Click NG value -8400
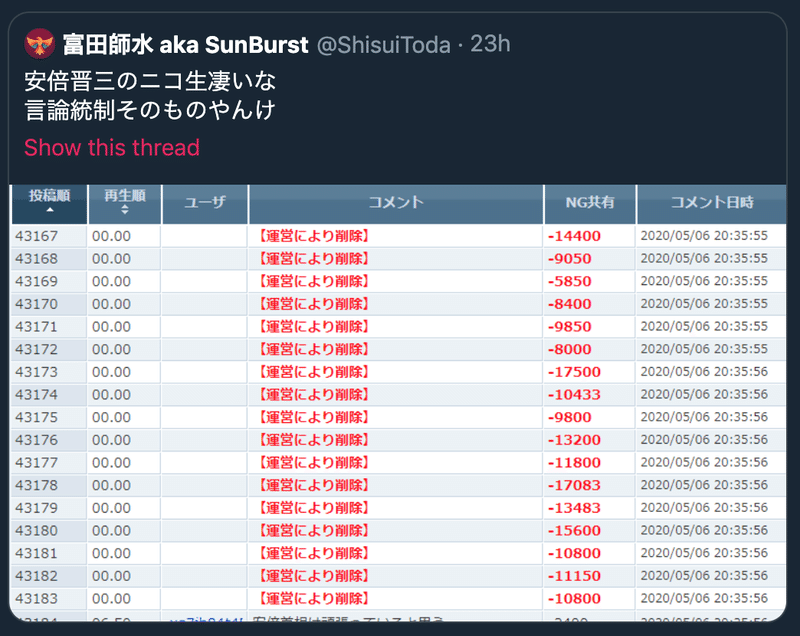This screenshot has width=800, height=636. (569, 304)
